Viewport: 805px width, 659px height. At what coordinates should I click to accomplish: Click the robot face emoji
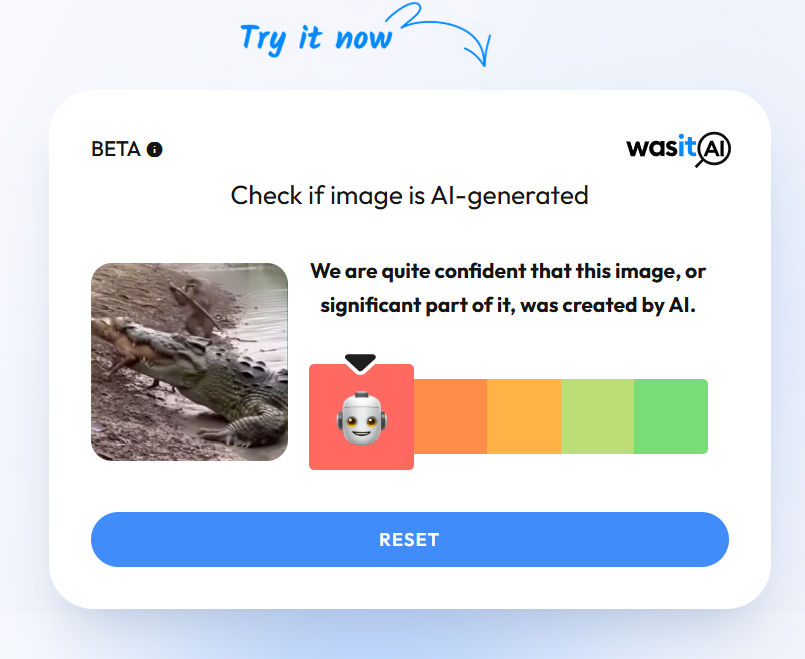click(361, 418)
